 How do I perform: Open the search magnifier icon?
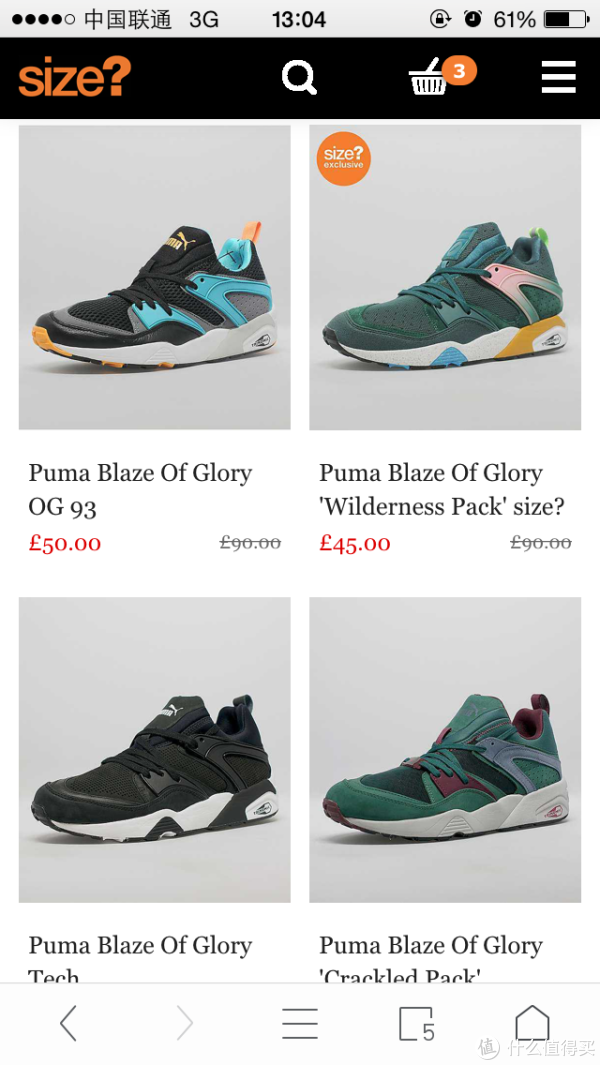tap(300, 77)
